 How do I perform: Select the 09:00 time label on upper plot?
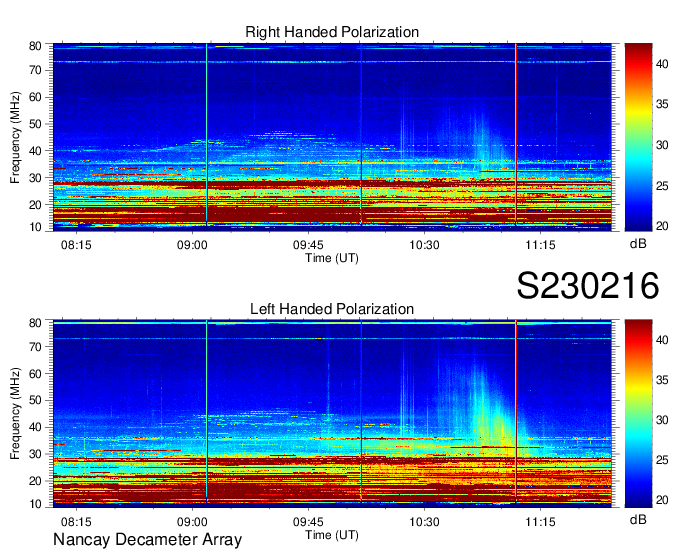pyautogui.click(x=192, y=245)
